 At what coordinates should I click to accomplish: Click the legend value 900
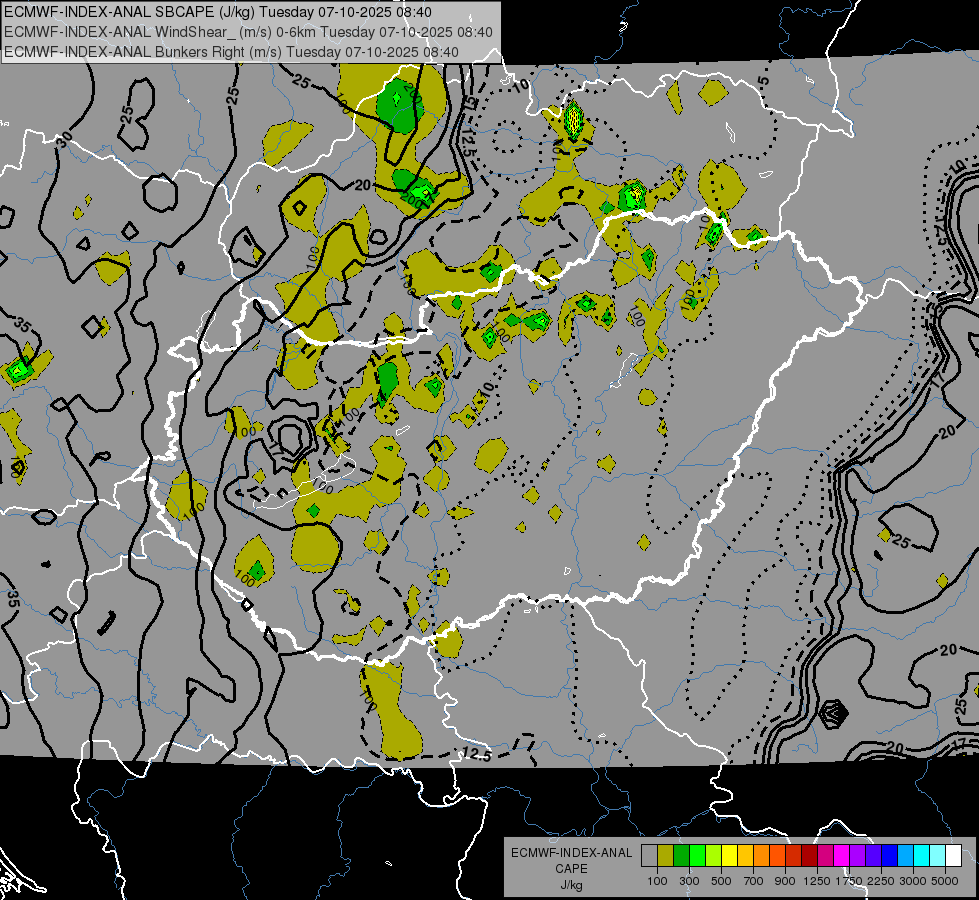pyautogui.click(x=785, y=881)
